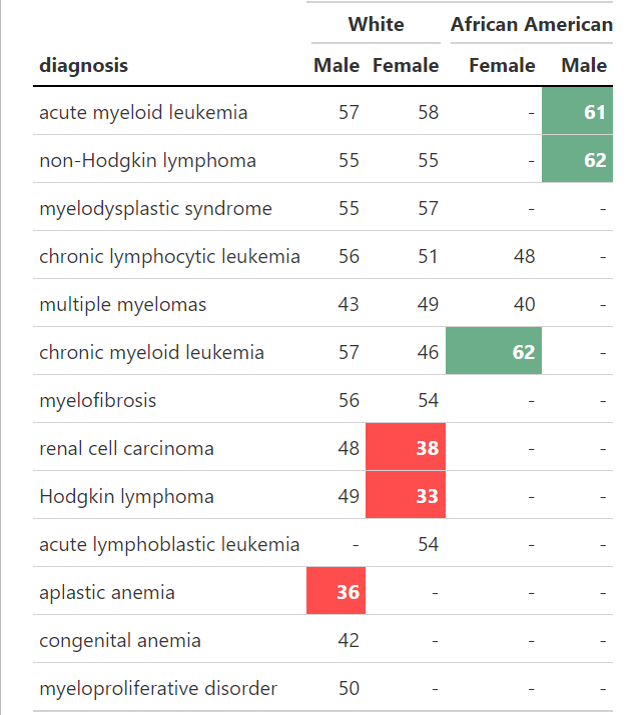Screen dimensions: 639x715
Task: Click the green cell showing 61
Action: (578, 112)
